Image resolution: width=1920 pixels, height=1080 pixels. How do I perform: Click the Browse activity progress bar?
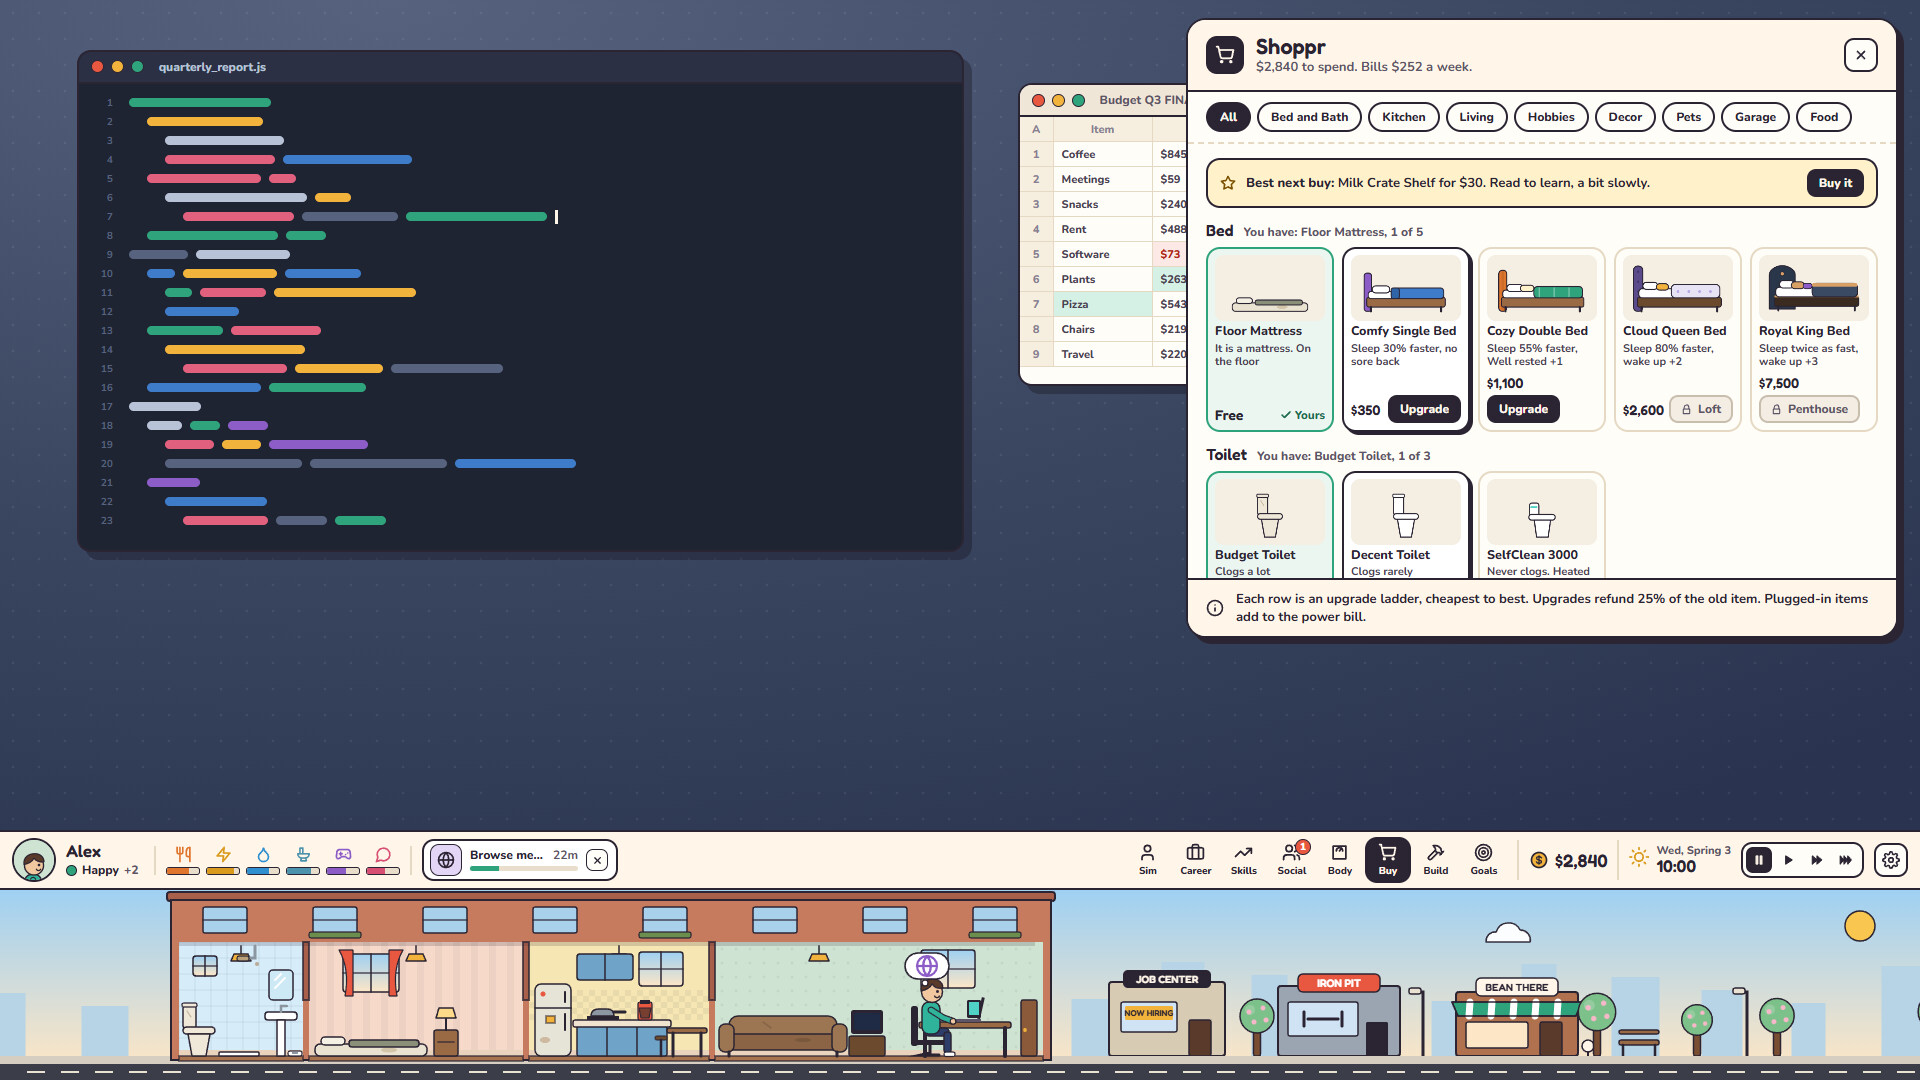pos(524,869)
